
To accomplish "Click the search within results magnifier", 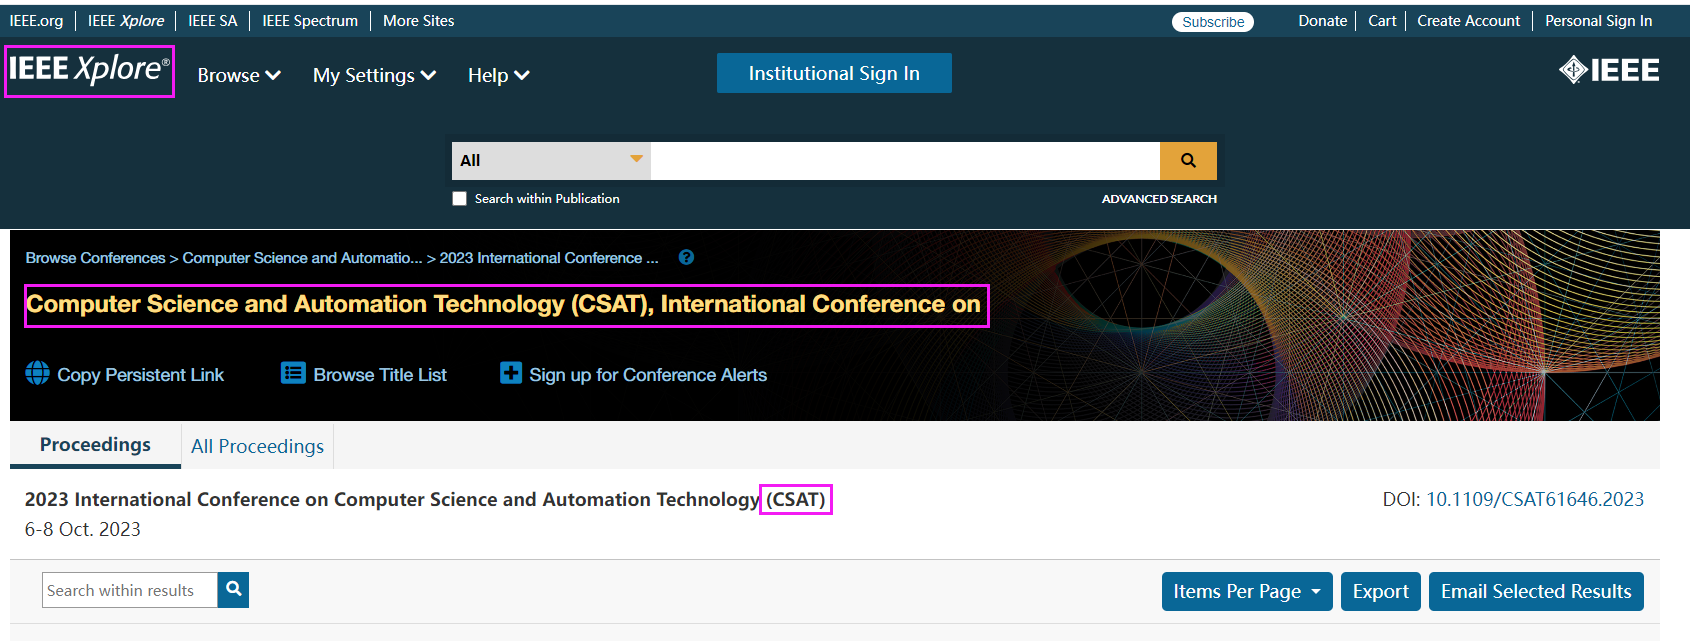I will (233, 590).
